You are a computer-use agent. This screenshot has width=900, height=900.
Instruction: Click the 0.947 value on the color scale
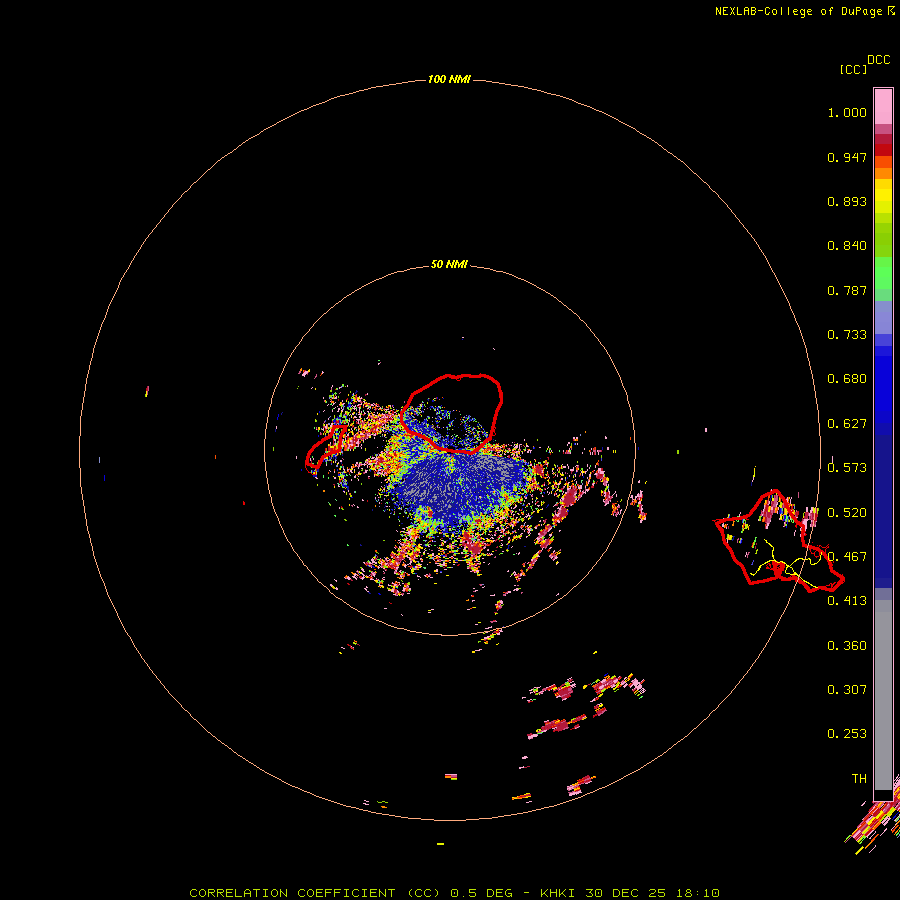pyautogui.click(x=847, y=157)
